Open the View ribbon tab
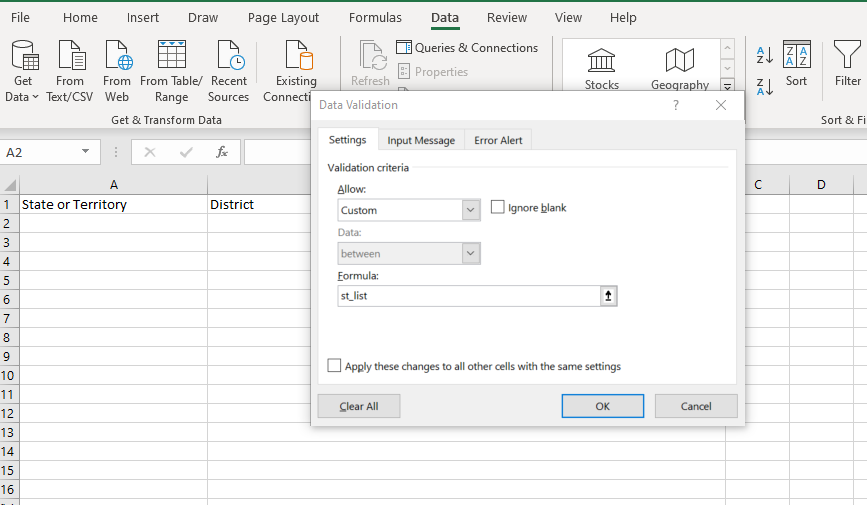867x505 pixels. [568, 18]
